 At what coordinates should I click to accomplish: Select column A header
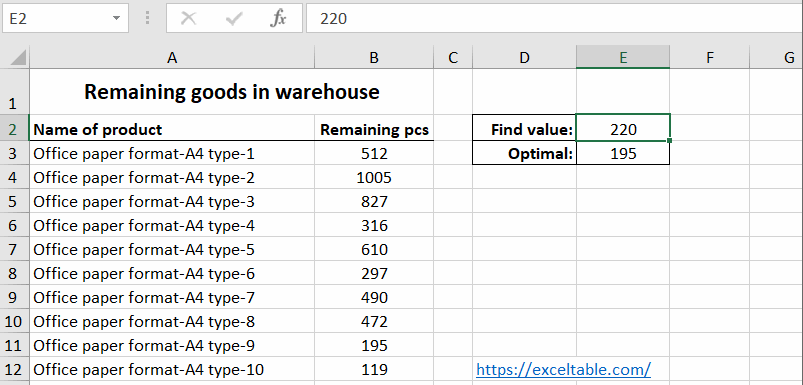click(172, 57)
